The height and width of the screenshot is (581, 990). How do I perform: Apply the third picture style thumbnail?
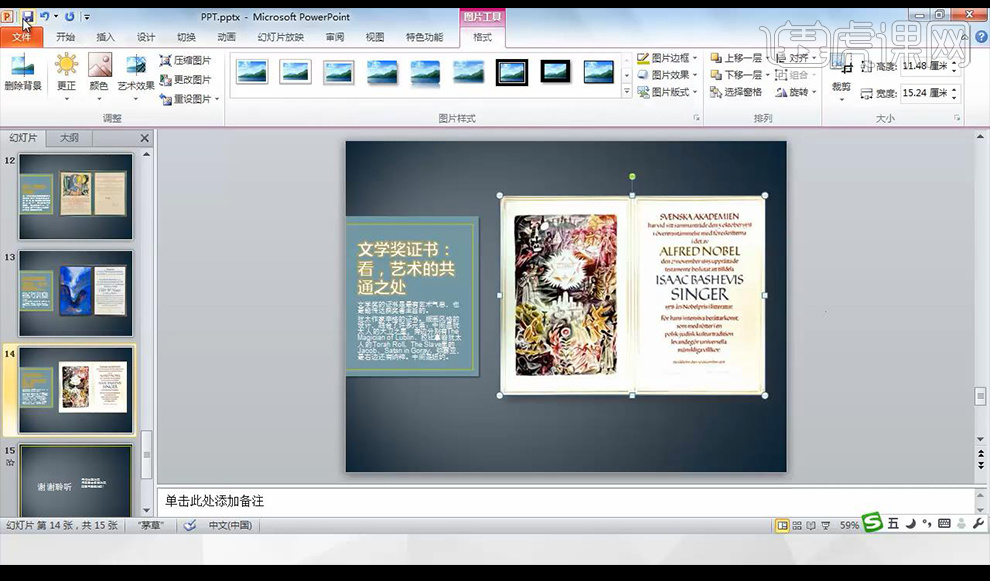(x=338, y=72)
